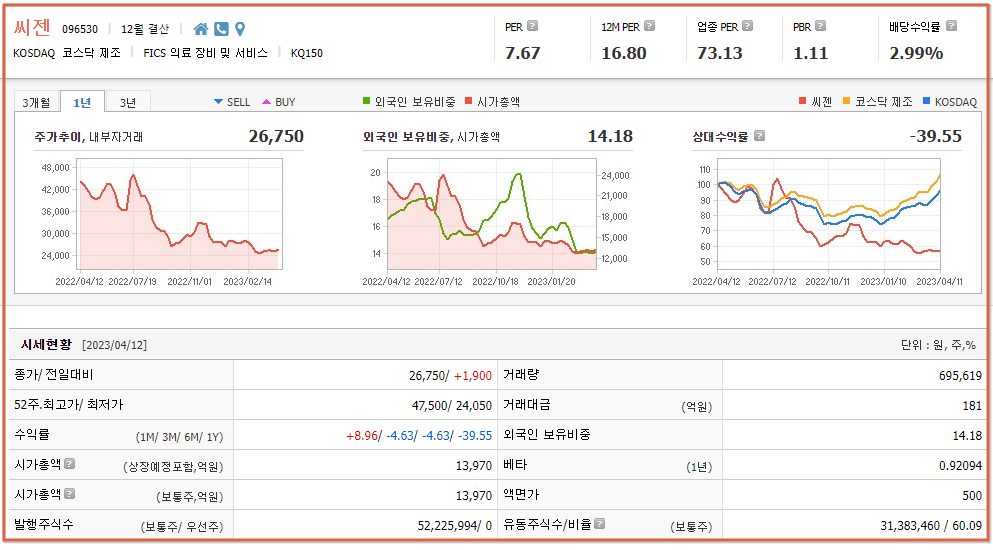The width and height of the screenshot is (993, 550).
Task: Click the 내부자거래 chart title text
Action: pyautogui.click(x=116, y=137)
